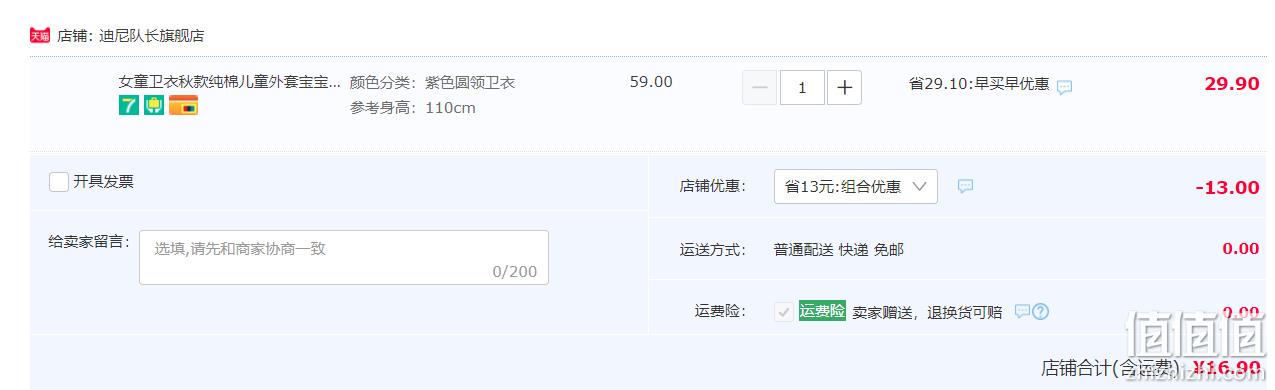
Task: Increase the quantity with the plus button
Action: click(844, 88)
